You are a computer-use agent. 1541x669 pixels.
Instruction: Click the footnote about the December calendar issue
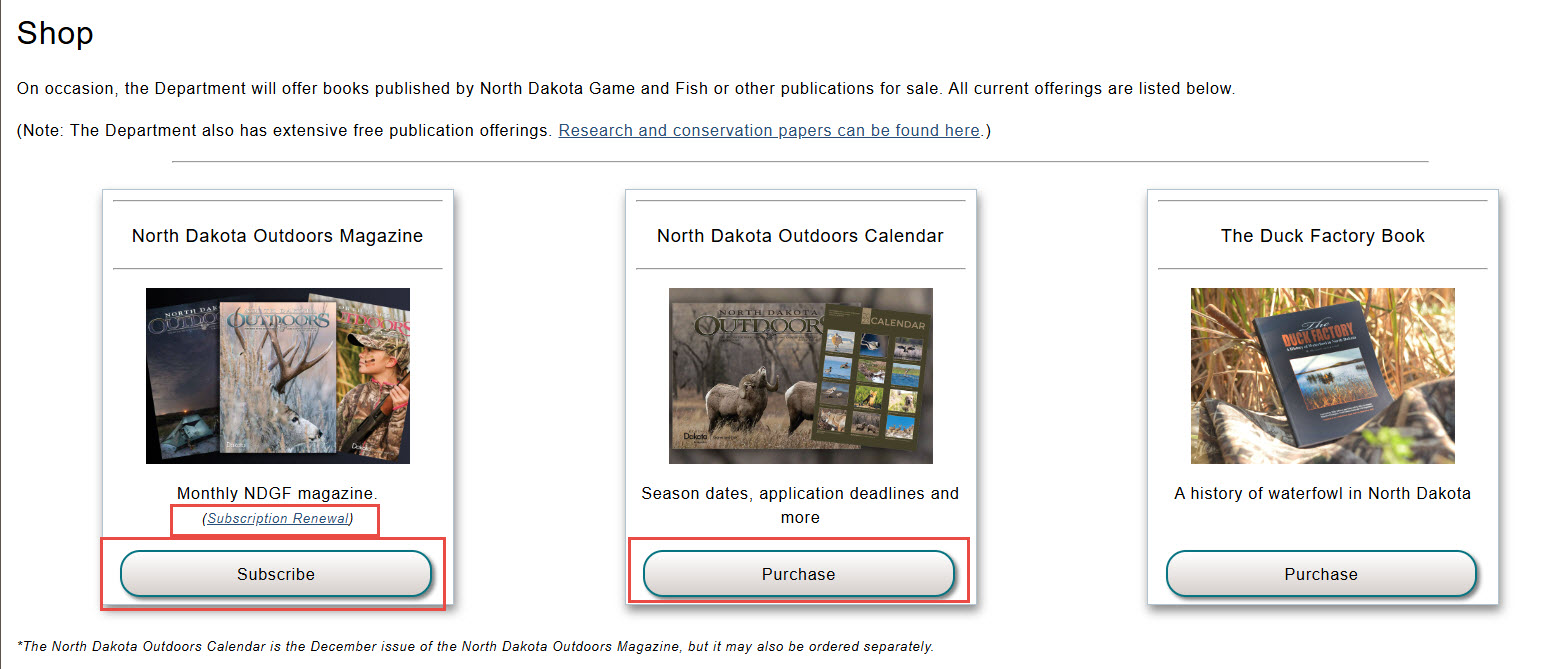pyautogui.click(x=476, y=646)
